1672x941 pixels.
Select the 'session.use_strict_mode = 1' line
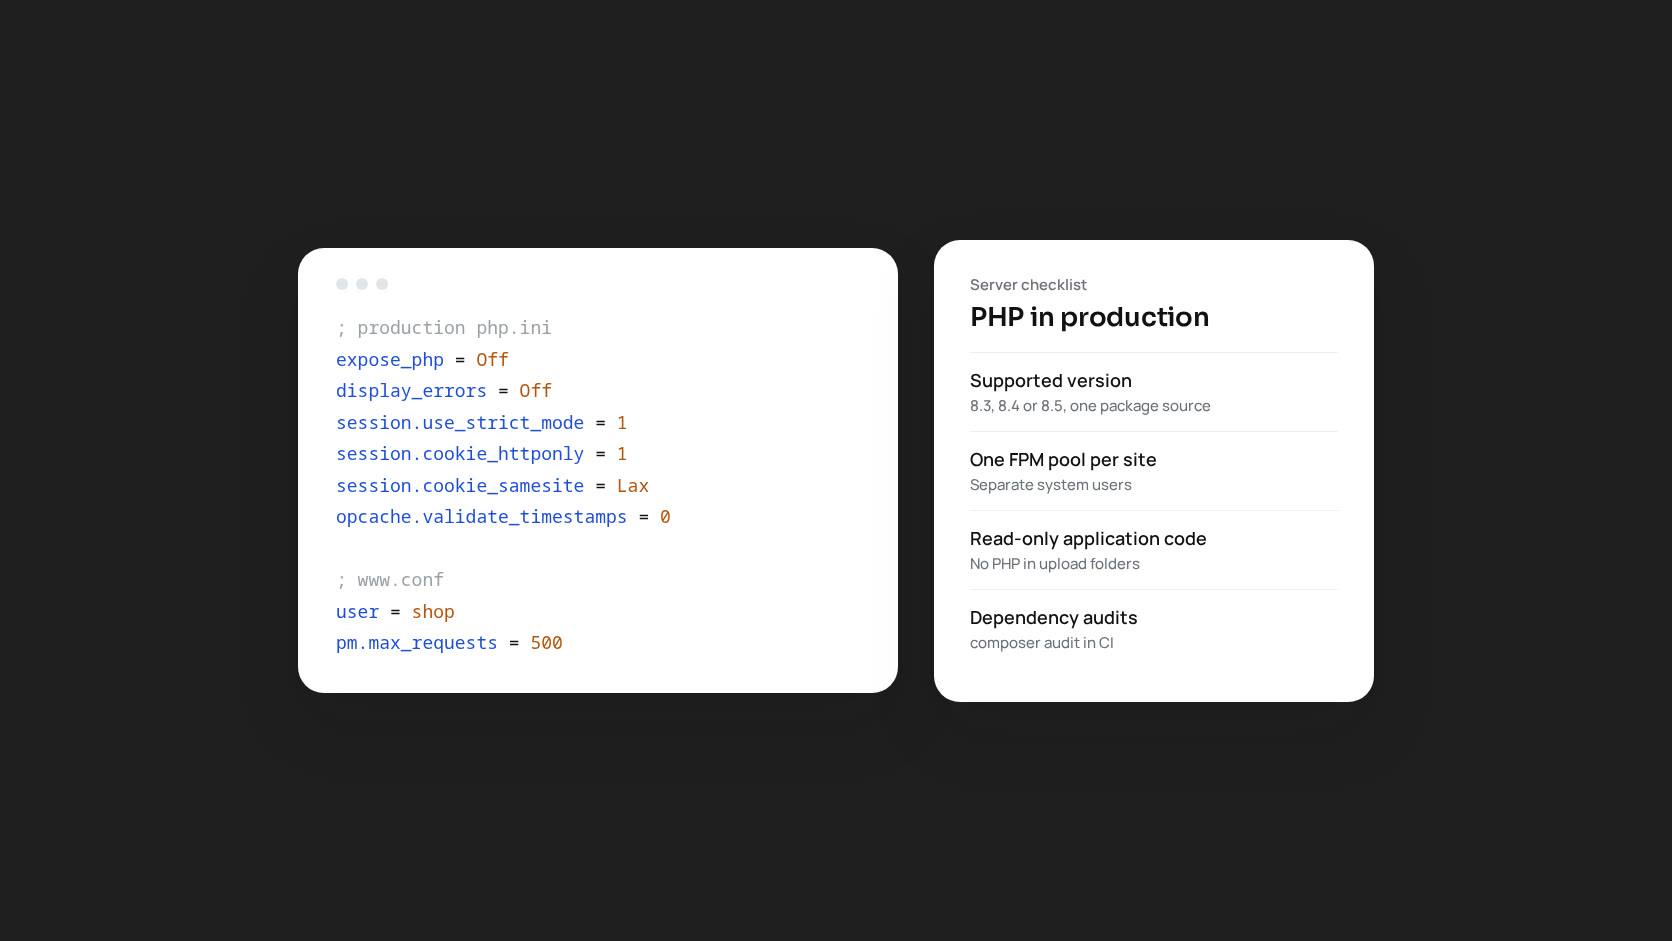click(x=482, y=423)
